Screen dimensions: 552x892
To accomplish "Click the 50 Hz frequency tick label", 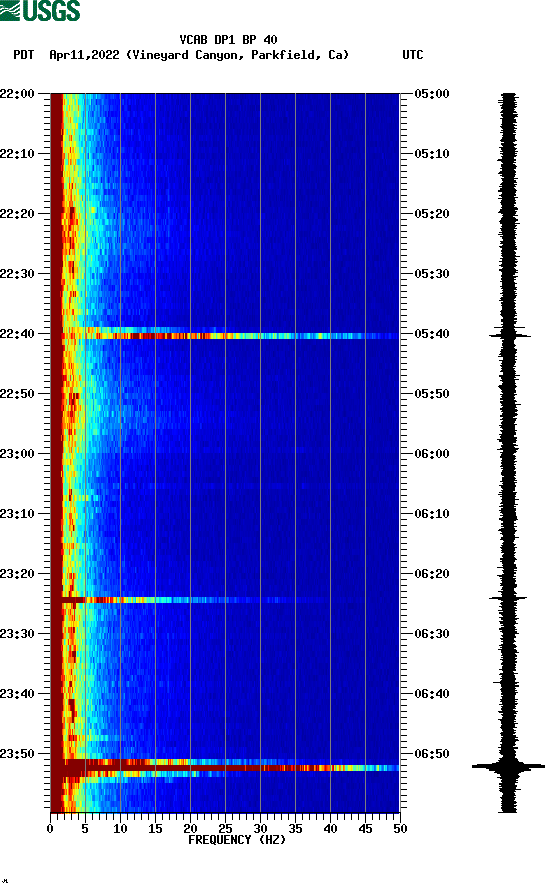I will pos(400,829).
